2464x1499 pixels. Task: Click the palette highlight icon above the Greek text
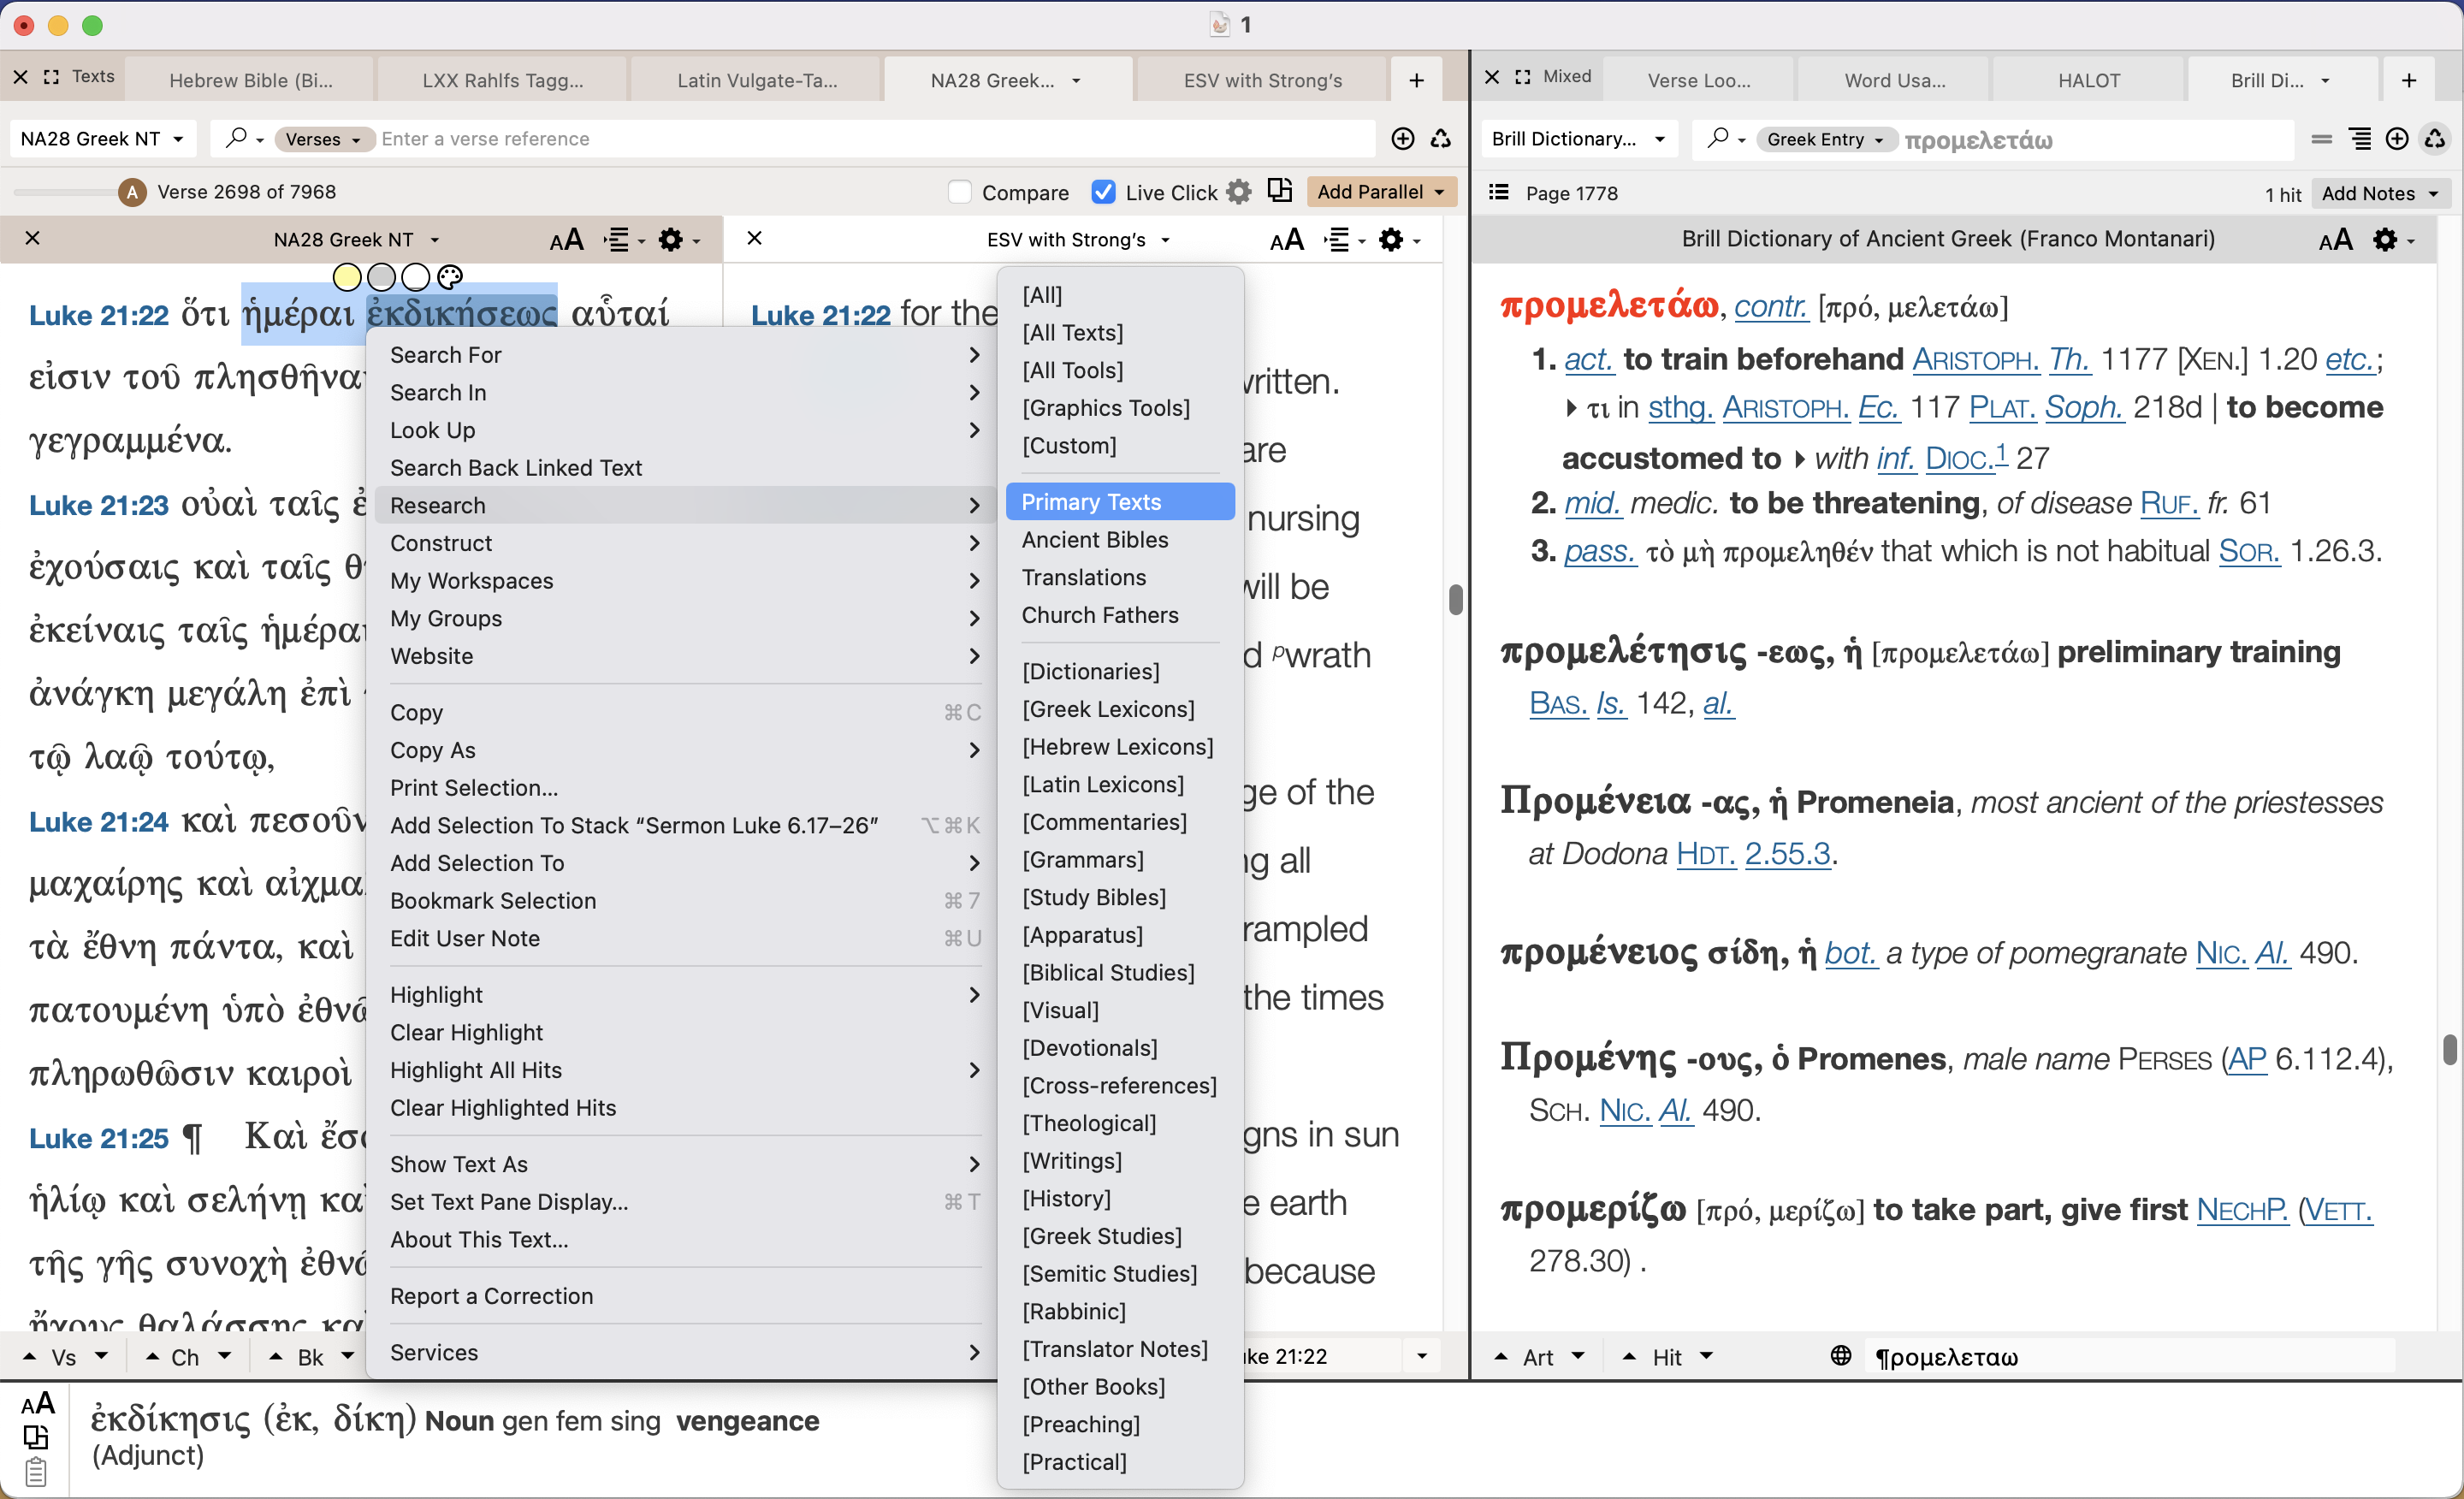click(x=450, y=277)
